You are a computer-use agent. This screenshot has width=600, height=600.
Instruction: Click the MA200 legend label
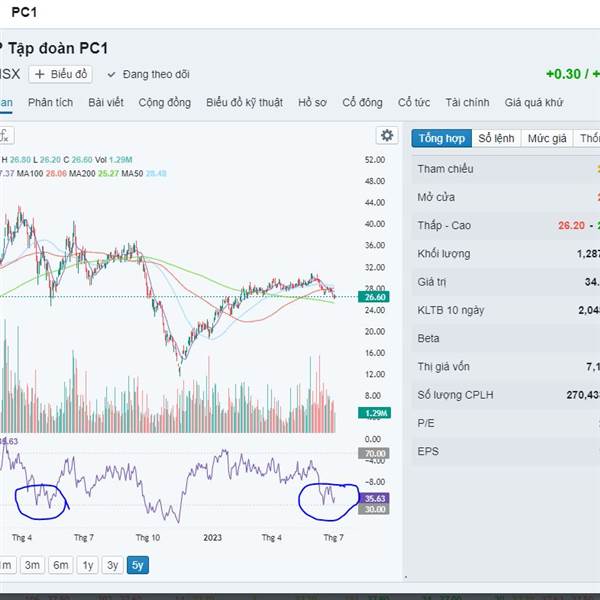pos(82,174)
